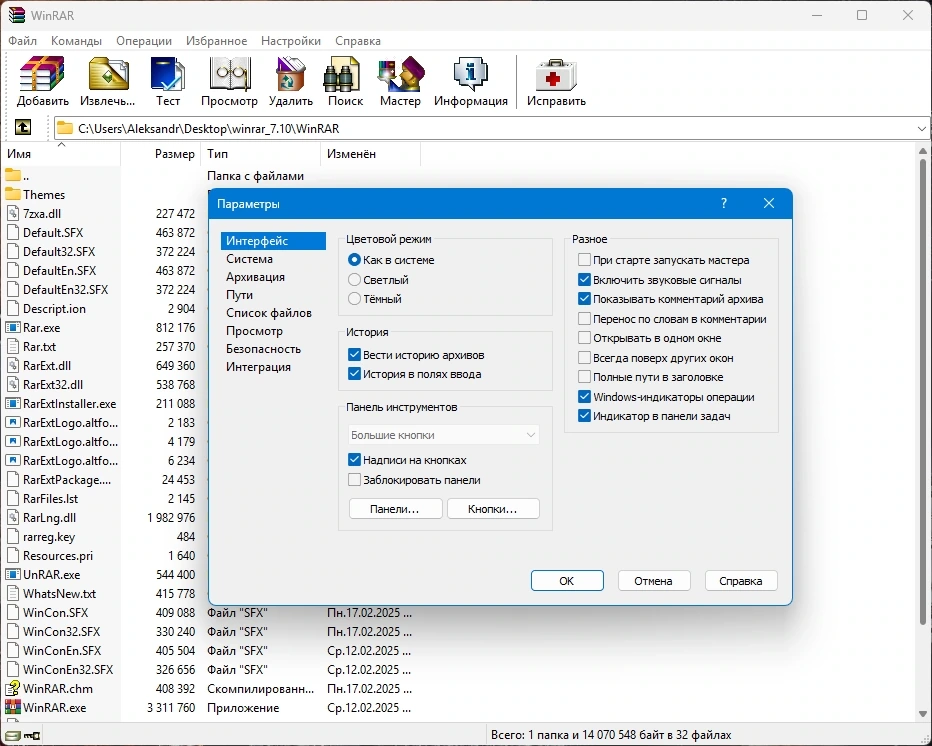932x746 pixels.
Task: Click the Тест toolbar icon
Action: (168, 74)
